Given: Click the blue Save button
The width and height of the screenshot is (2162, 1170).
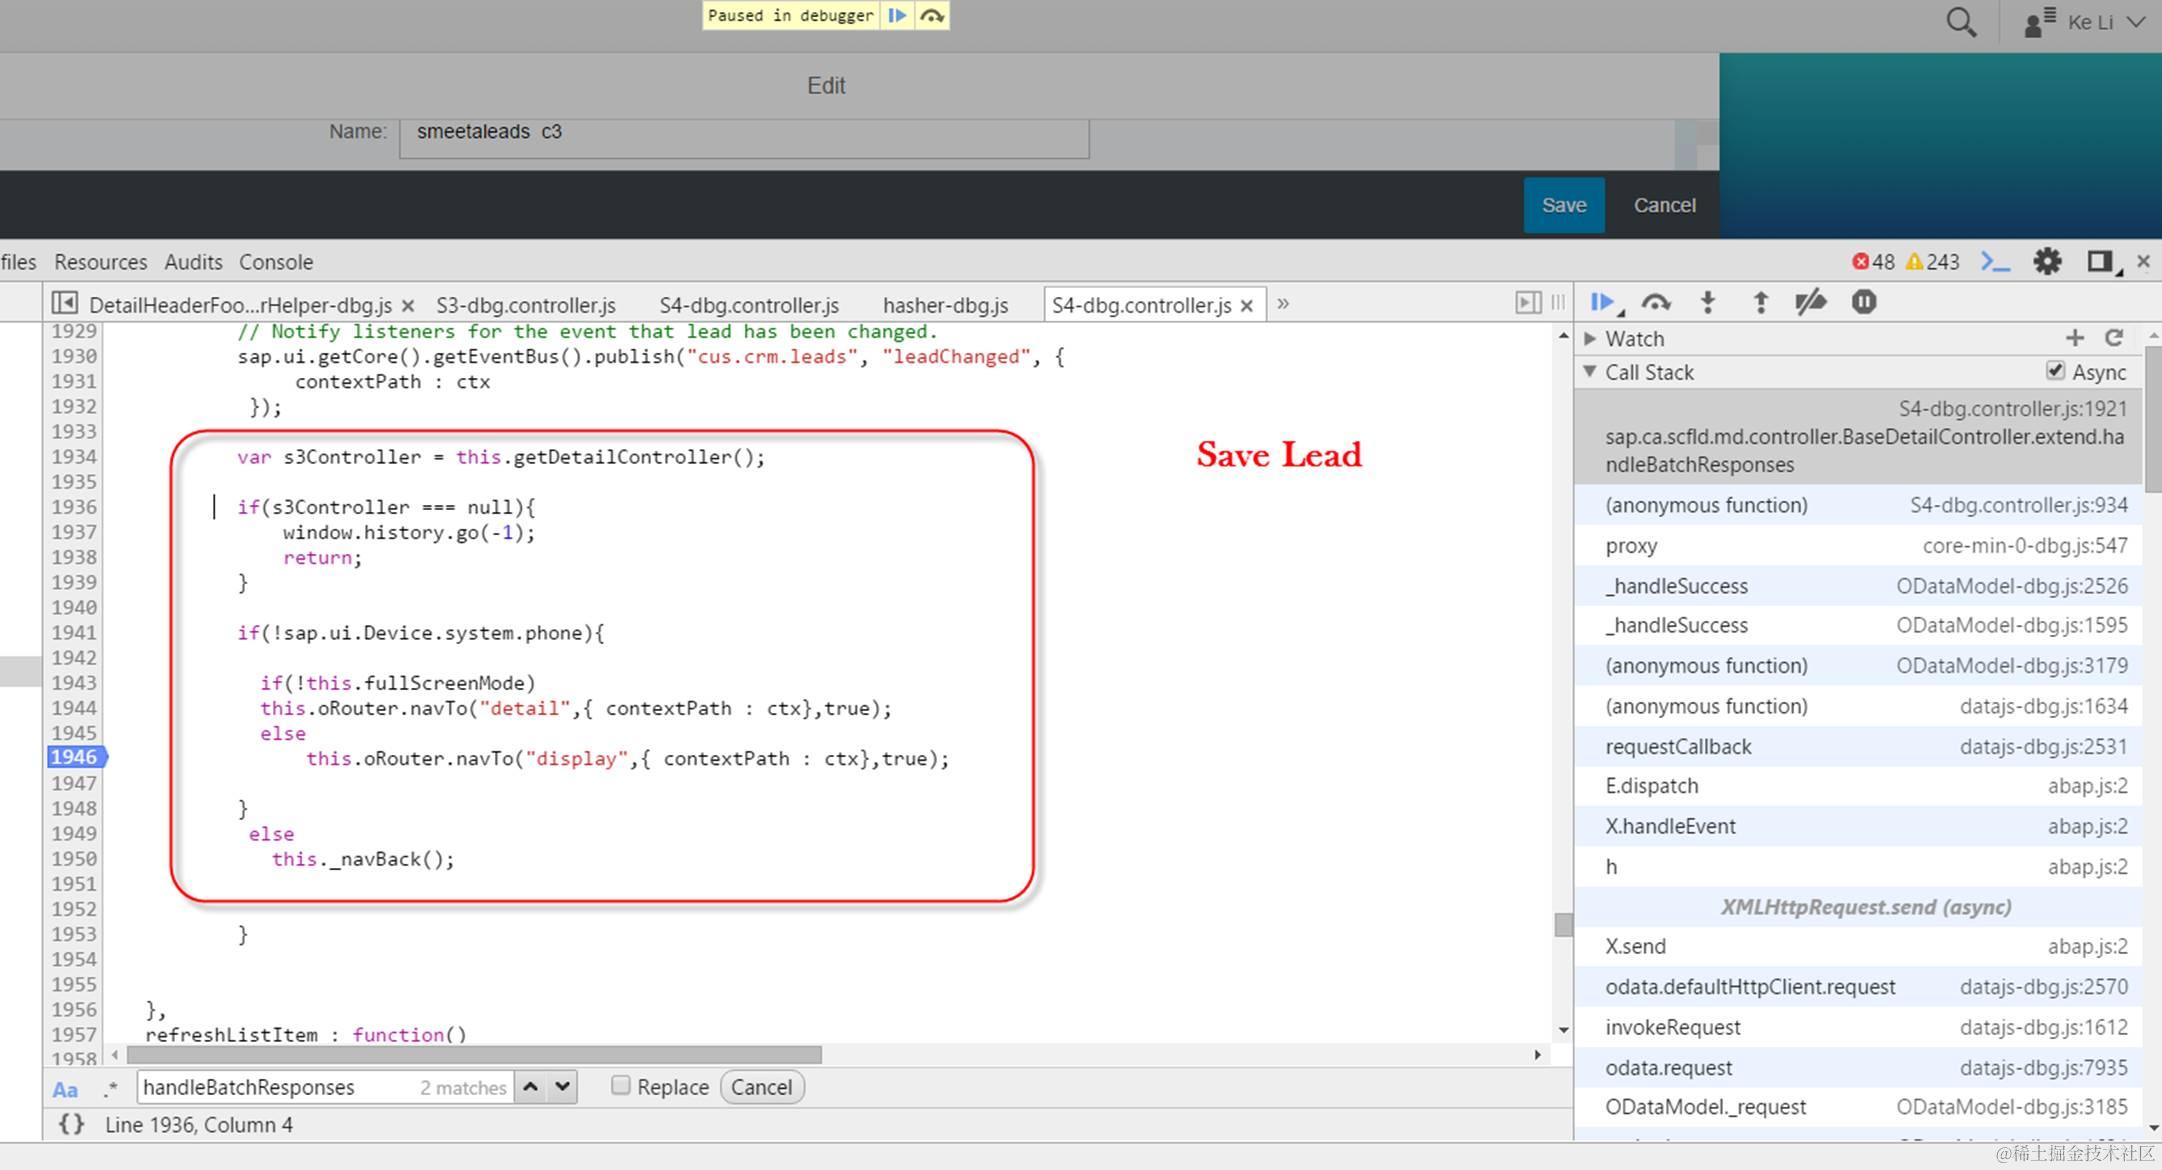Looking at the screenshot, I should 1563,205.
